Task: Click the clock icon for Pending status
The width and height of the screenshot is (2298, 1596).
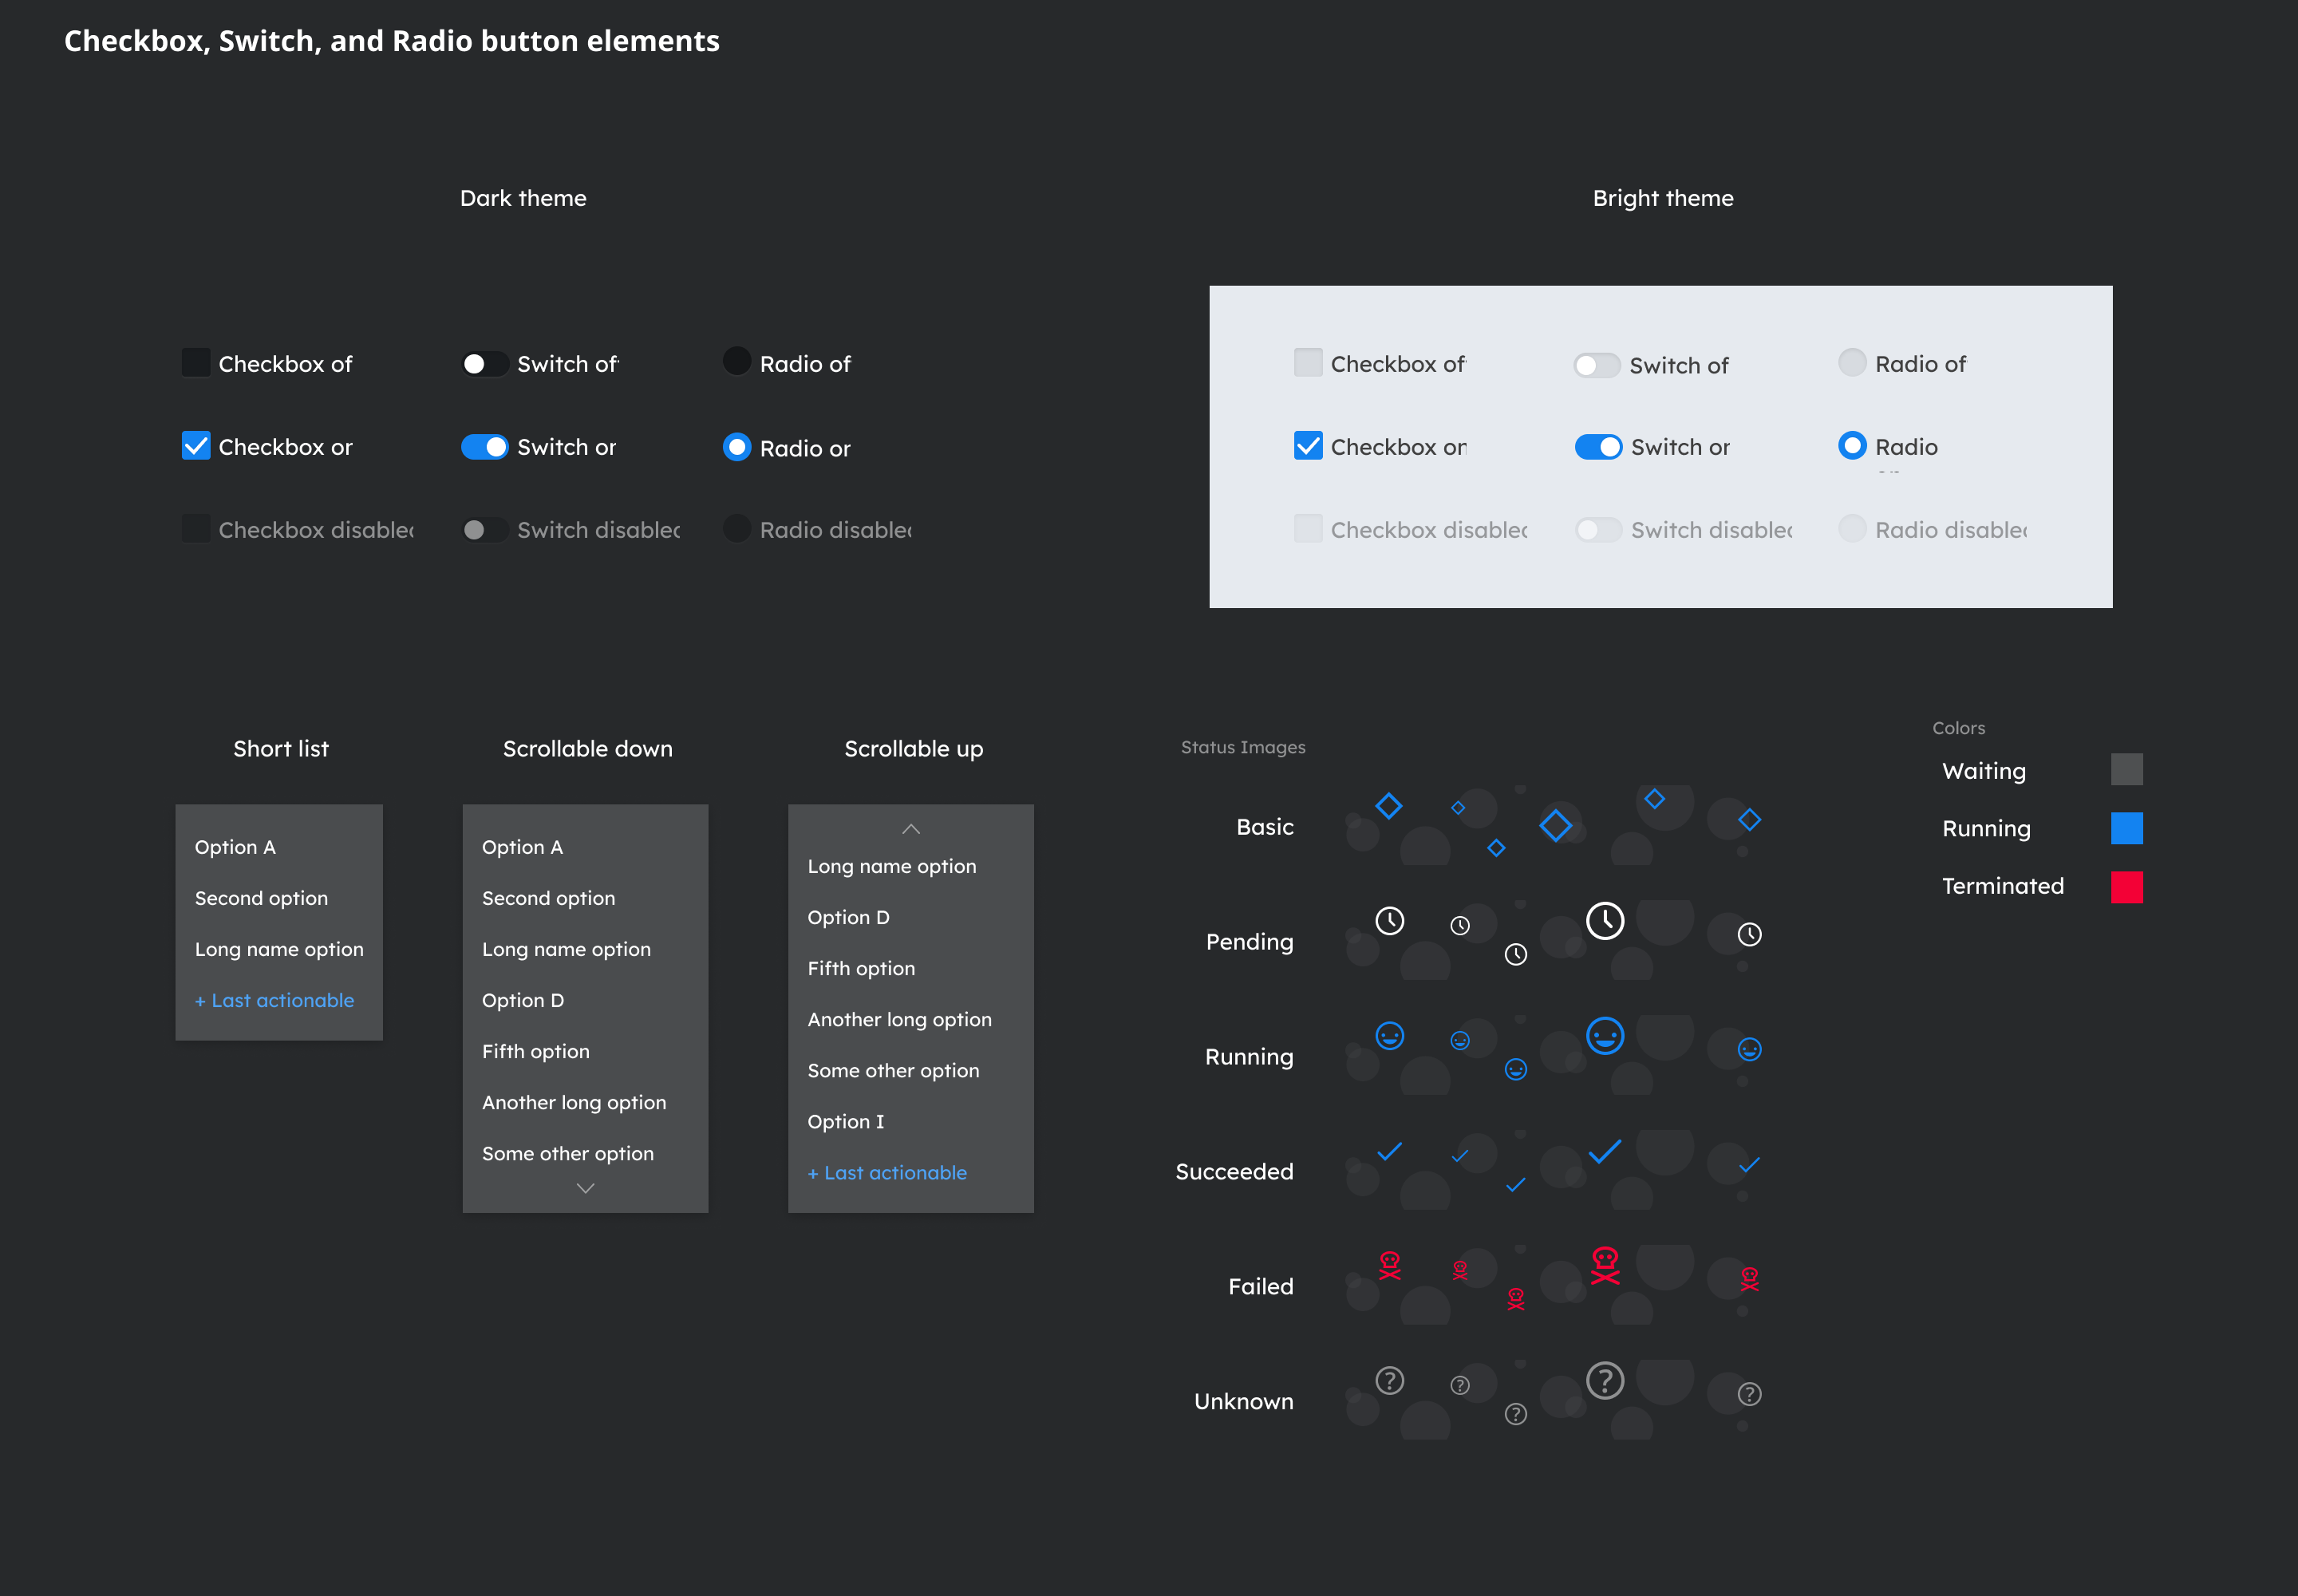Action: tap(1389, 922)
